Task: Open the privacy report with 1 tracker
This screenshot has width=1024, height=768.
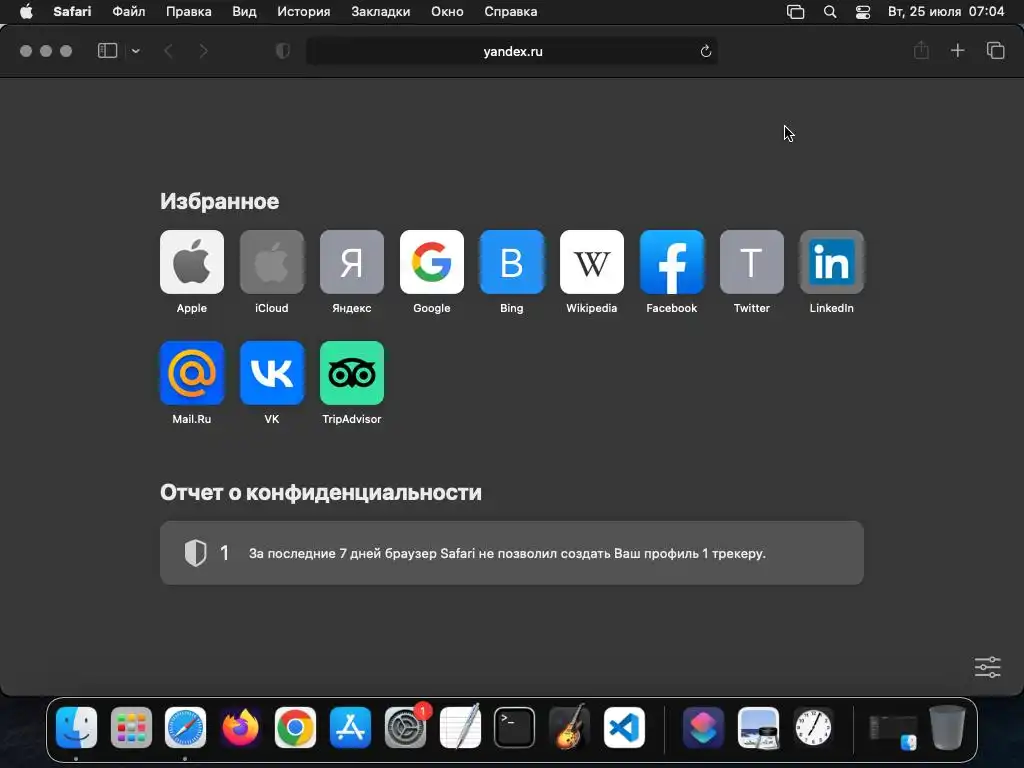Action: click(511, 552)
